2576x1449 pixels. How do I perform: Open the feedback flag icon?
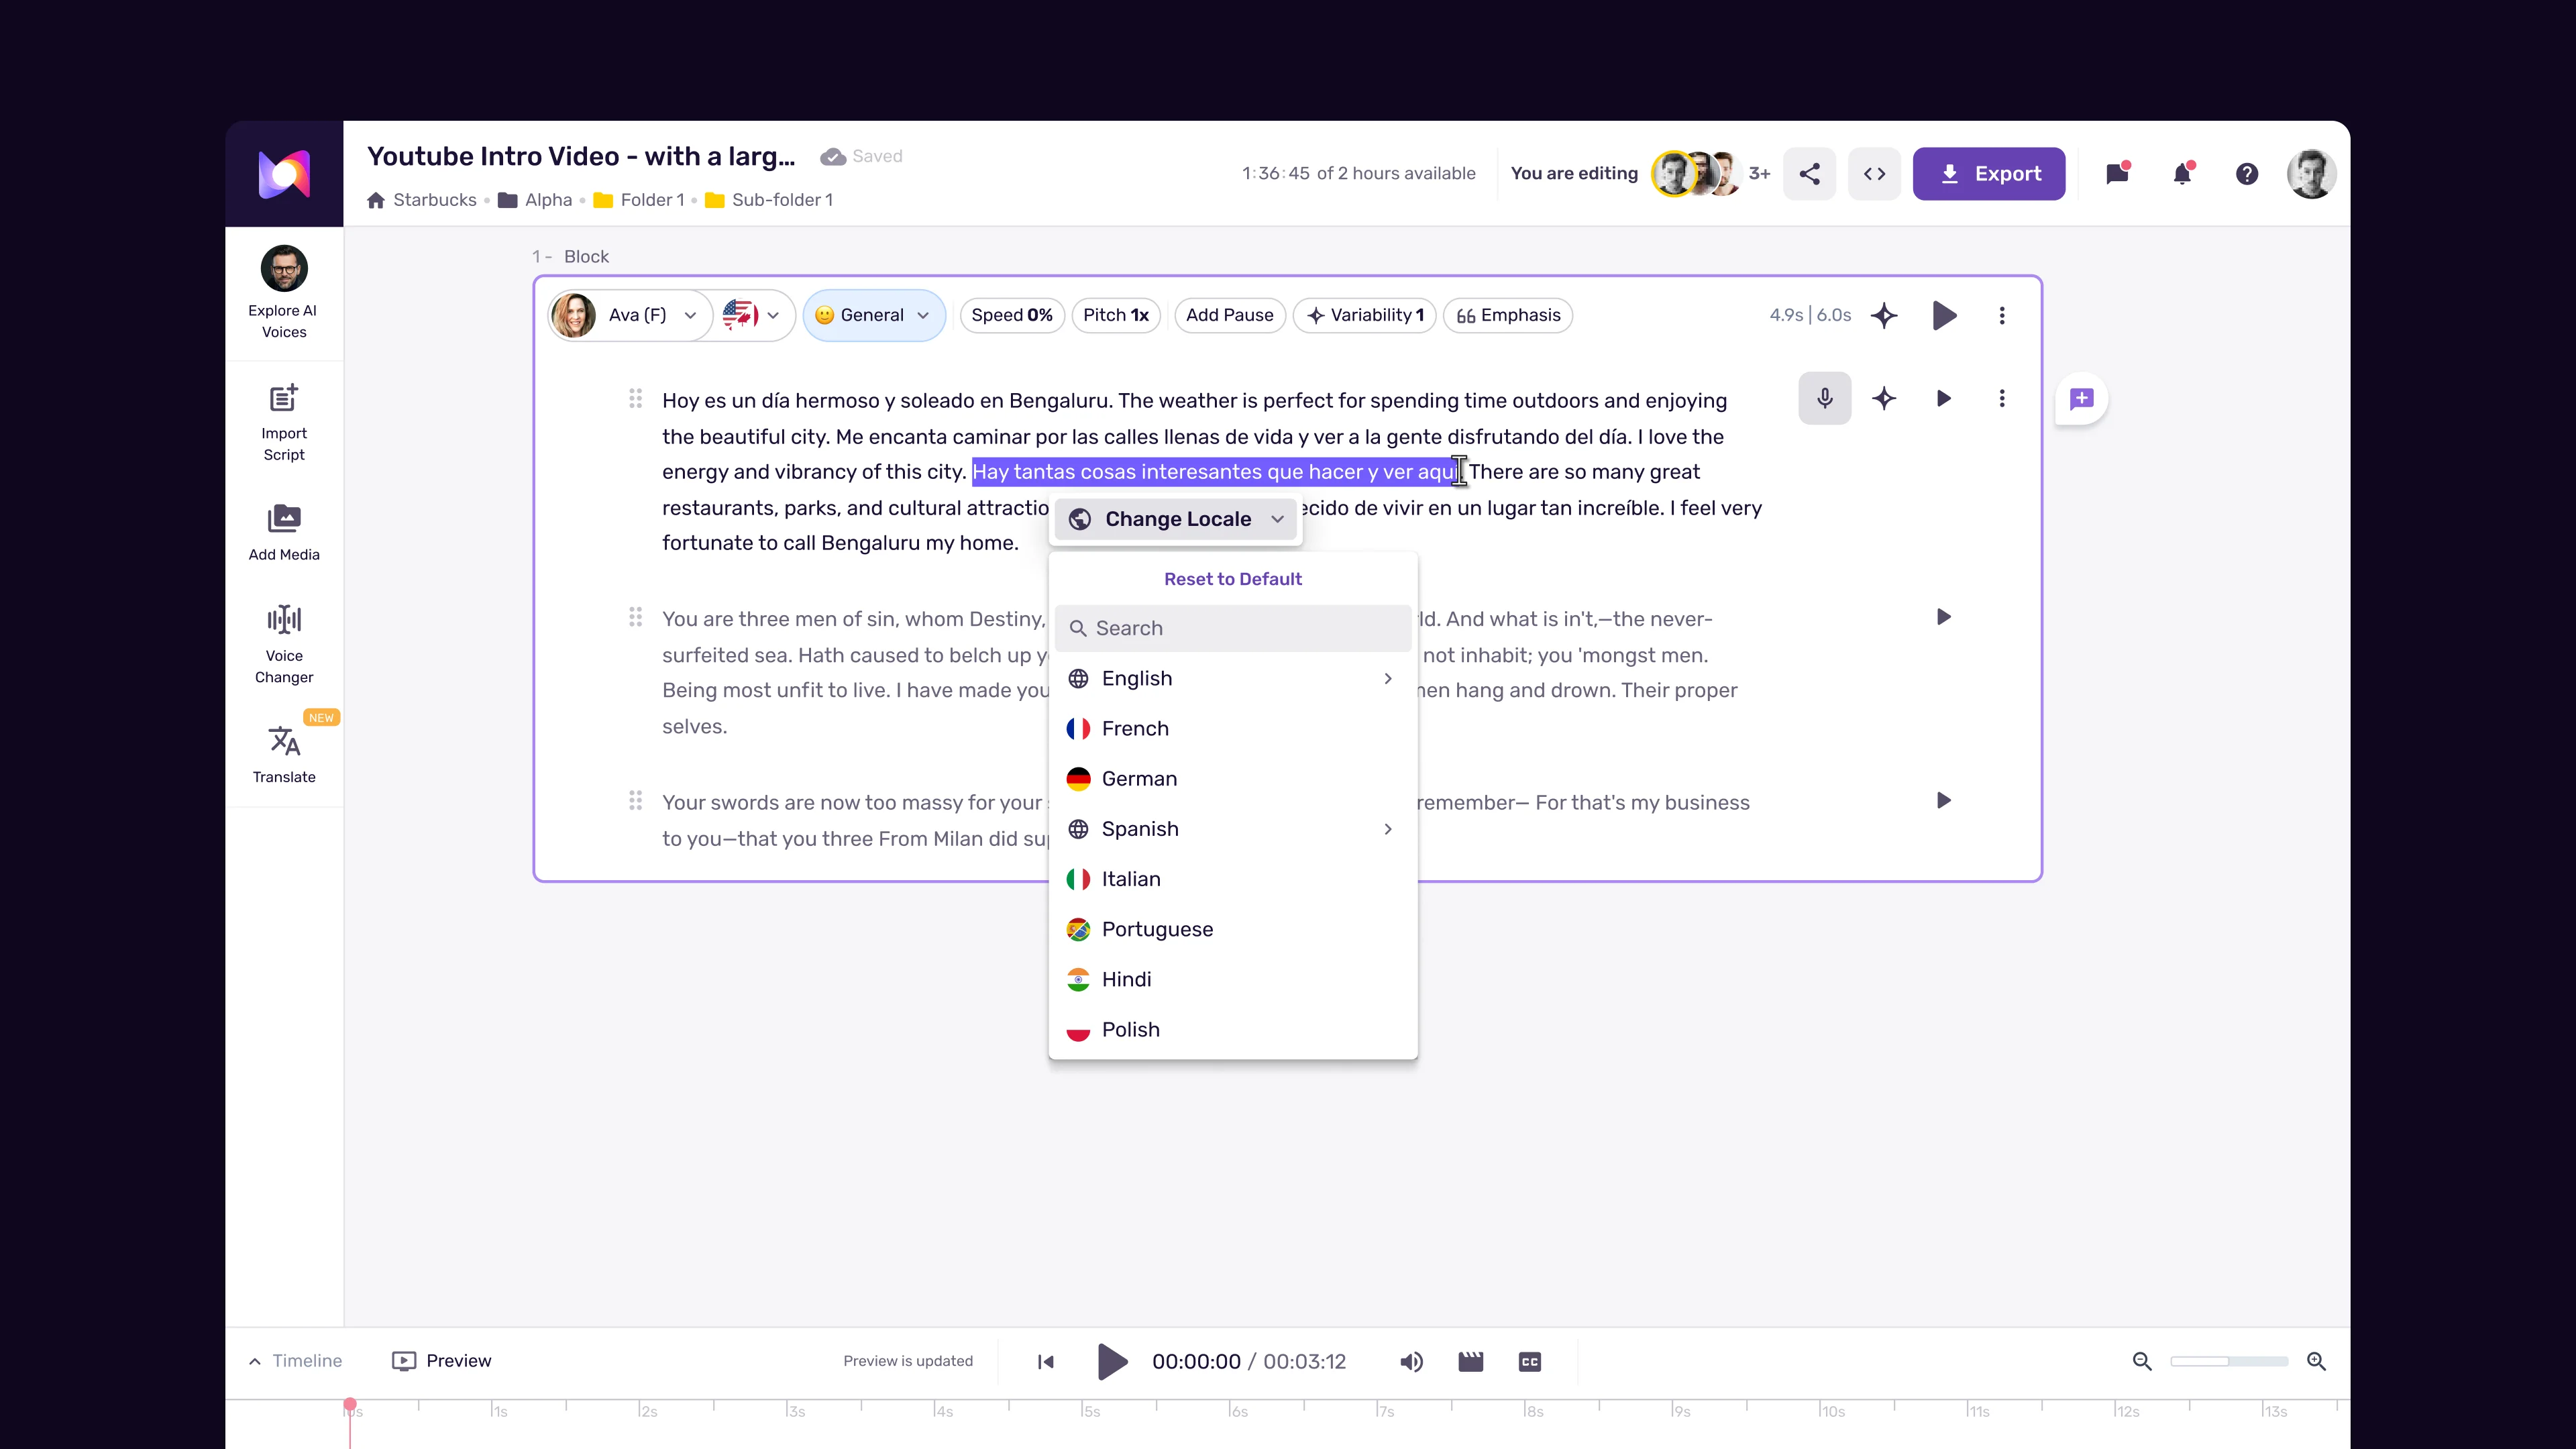(2117, 174)
